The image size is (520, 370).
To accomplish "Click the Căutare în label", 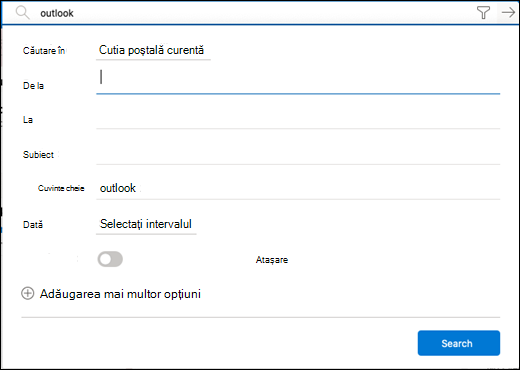I will point(44,51).
